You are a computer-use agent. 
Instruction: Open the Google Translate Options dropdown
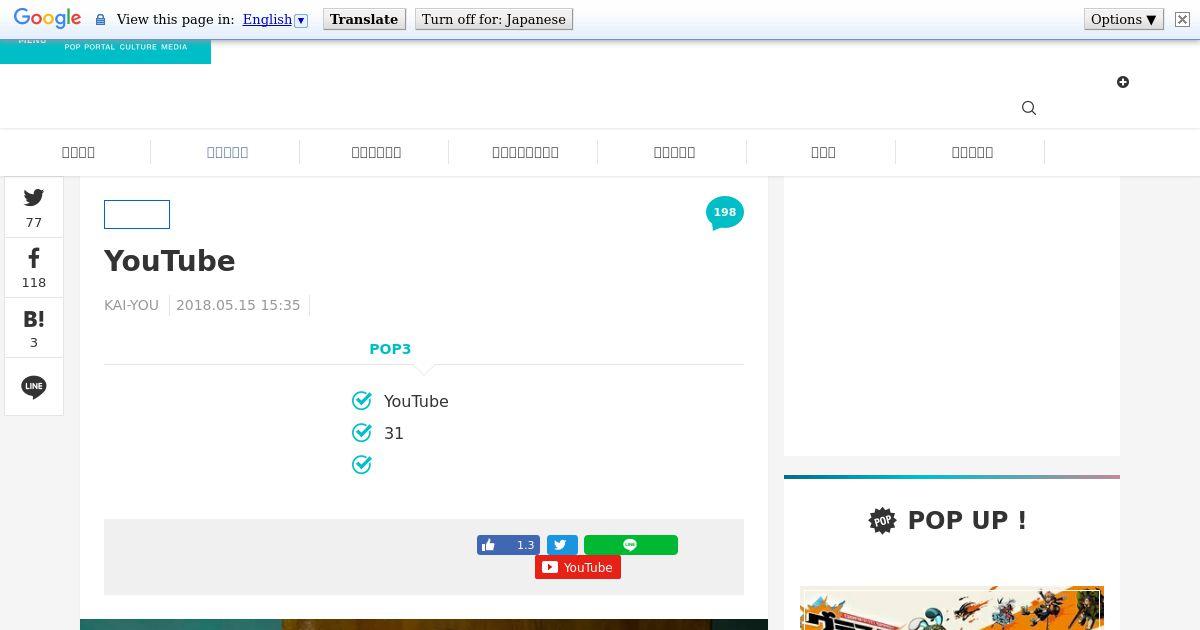(1124, 19)
